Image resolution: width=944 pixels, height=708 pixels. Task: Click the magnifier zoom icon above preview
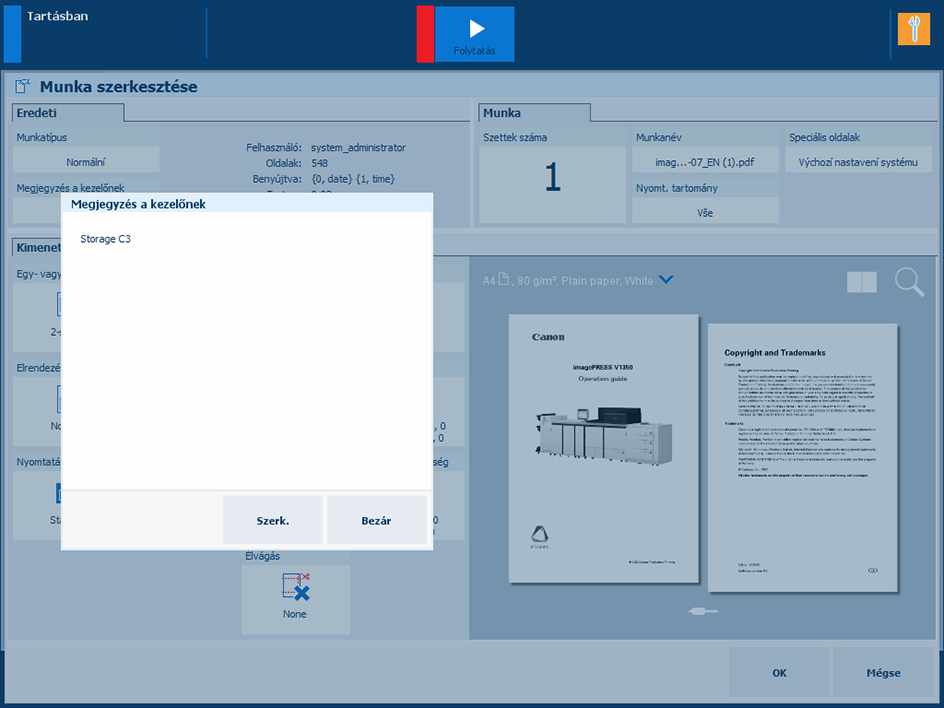[x=909, y=282]
